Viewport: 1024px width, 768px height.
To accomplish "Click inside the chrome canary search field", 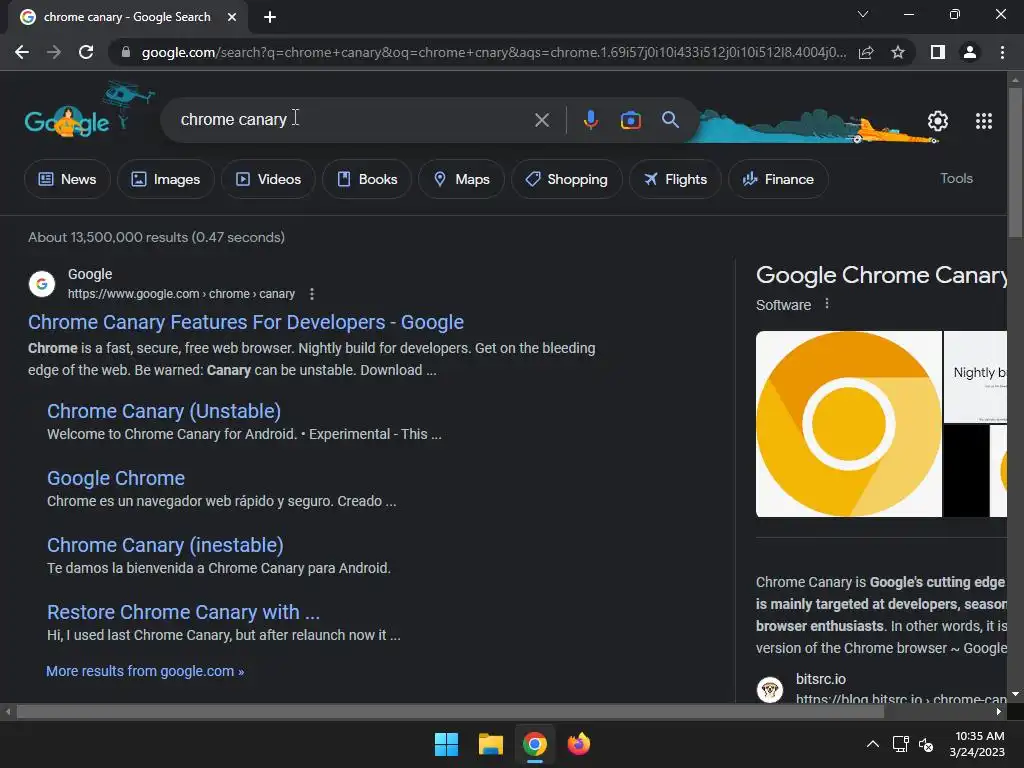I will click(353, 120).
